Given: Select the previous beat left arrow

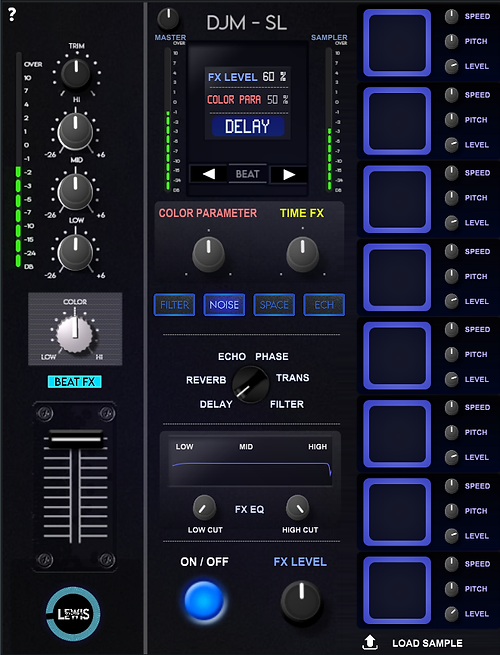Looking at the screenshot, I should [x=208, y=174].
